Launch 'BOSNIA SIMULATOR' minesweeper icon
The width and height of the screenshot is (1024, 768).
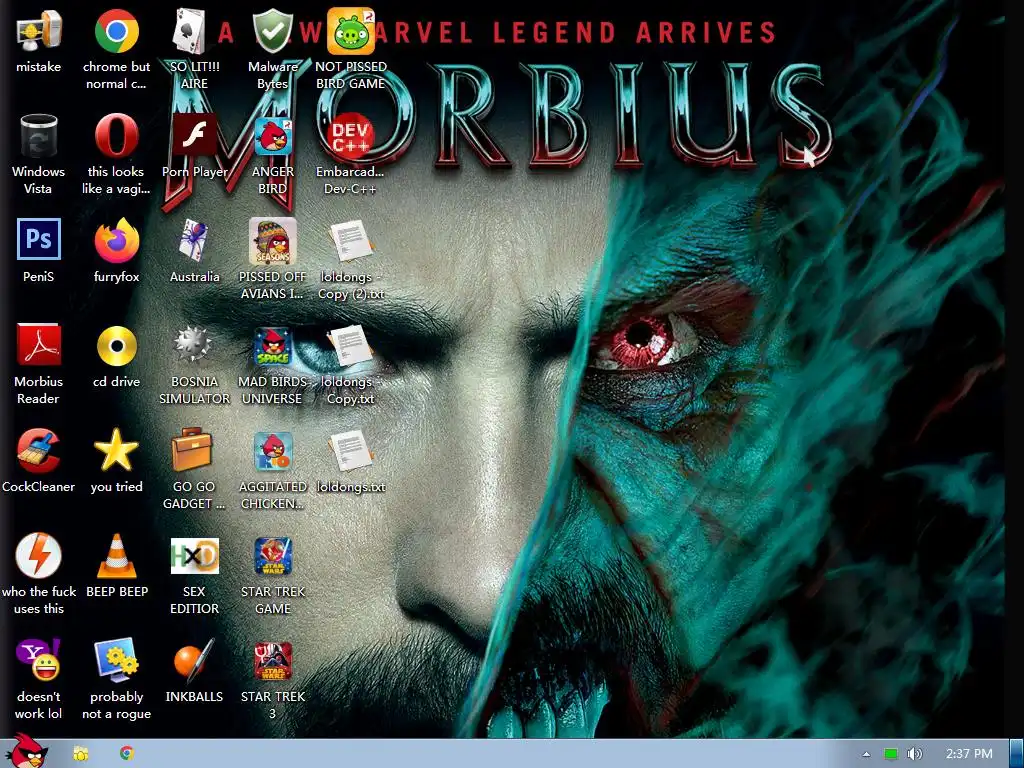point(193,344)
